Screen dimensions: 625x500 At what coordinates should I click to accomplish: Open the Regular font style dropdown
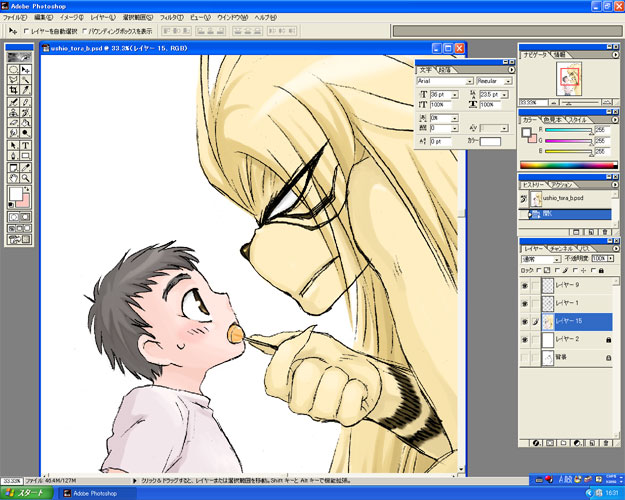[508, 81]
